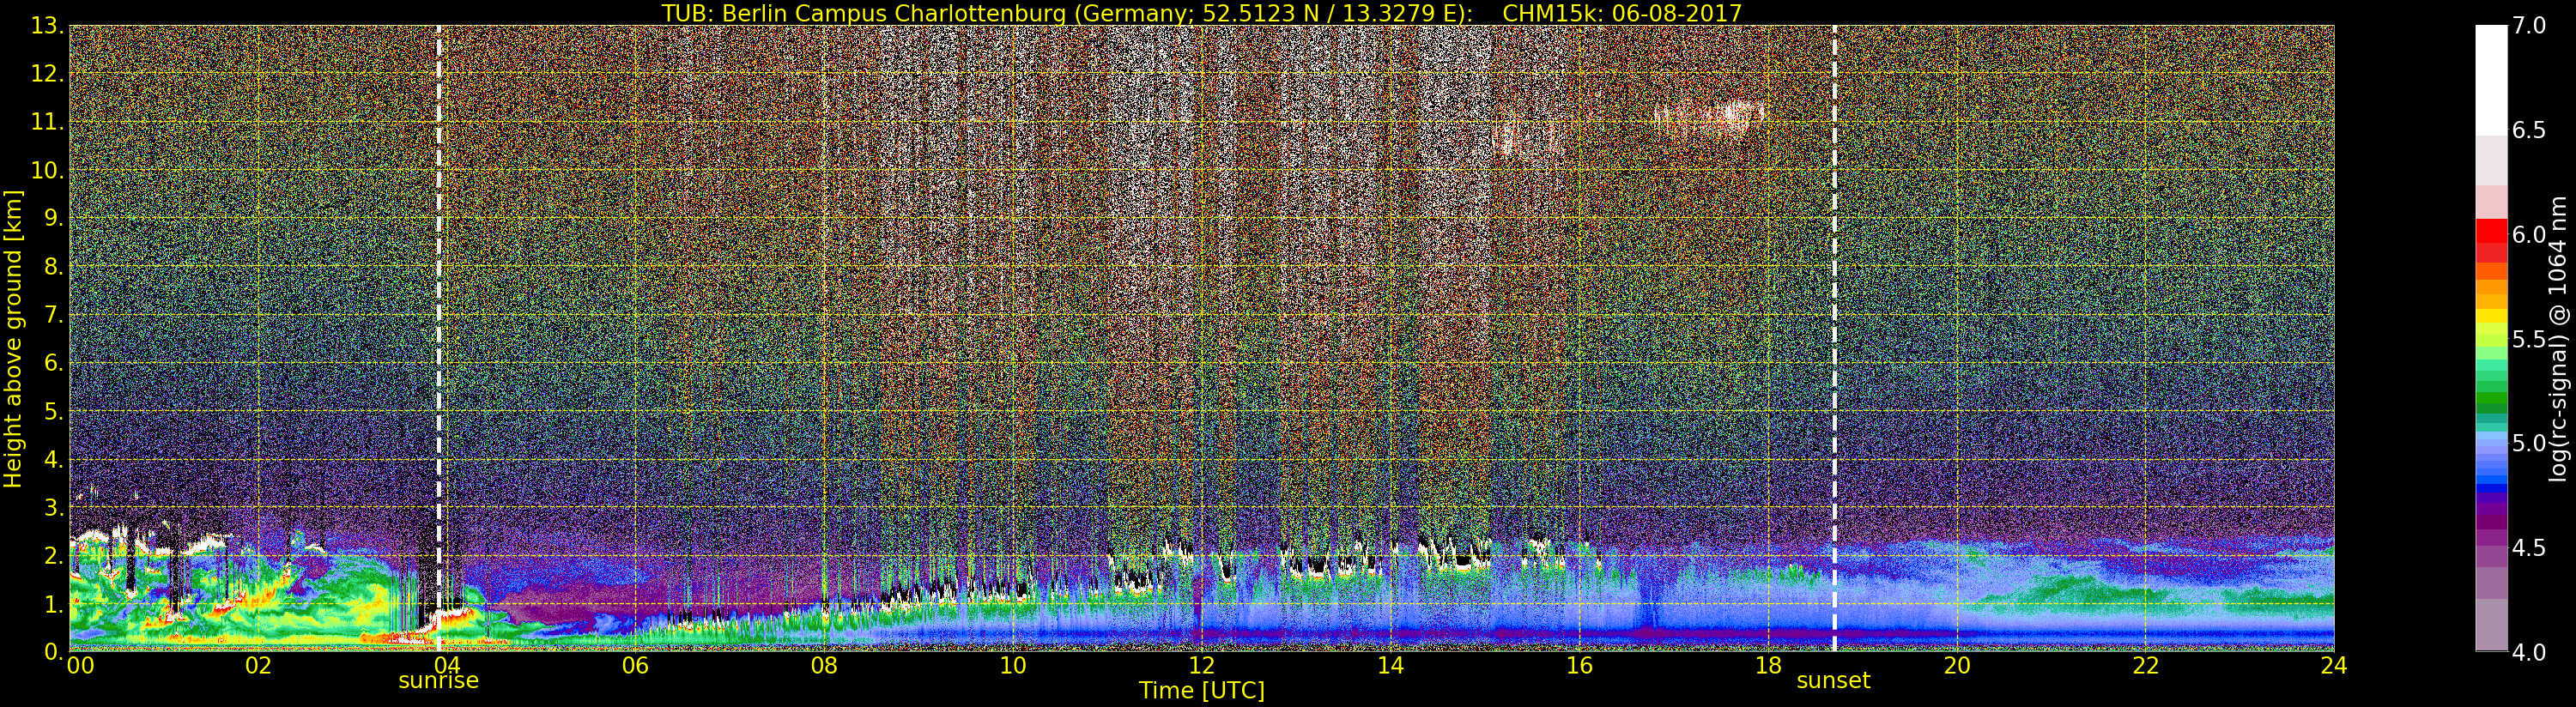
Task: Select the '8.' tick on the height axis
Action: (54, 267)
